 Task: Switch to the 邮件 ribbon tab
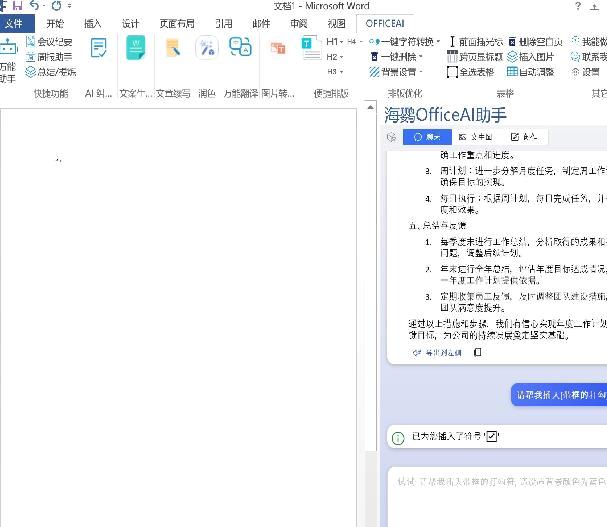pos(261,24)
